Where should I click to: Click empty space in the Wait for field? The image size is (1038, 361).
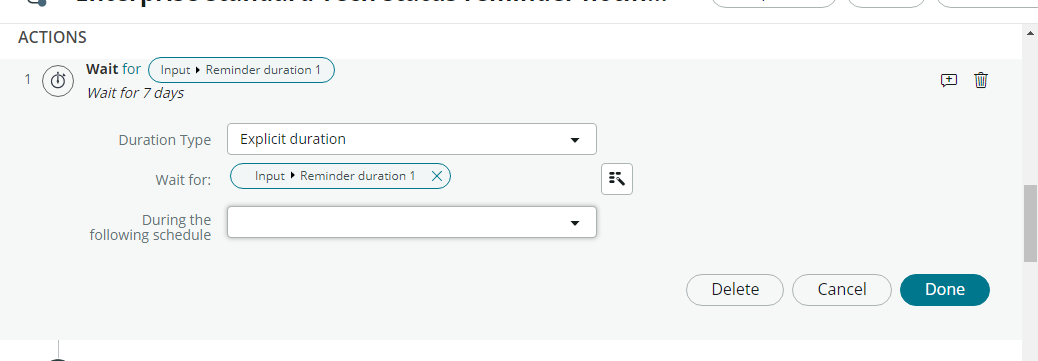[523, 176]
